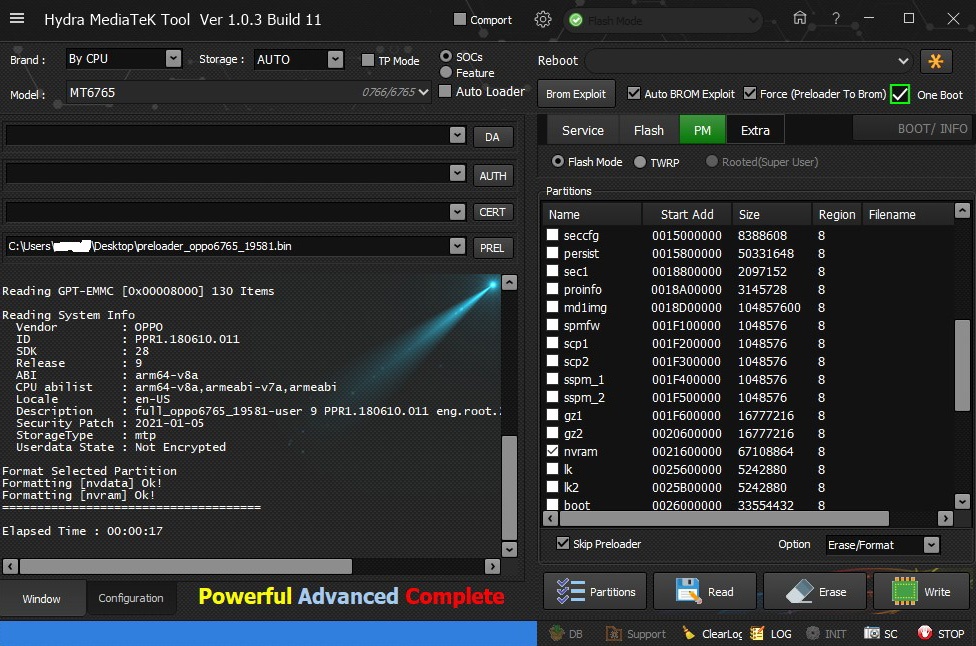976x646 pixels.
Task: Check the persist partition checkbox
Action: click(x=552, y=253)
